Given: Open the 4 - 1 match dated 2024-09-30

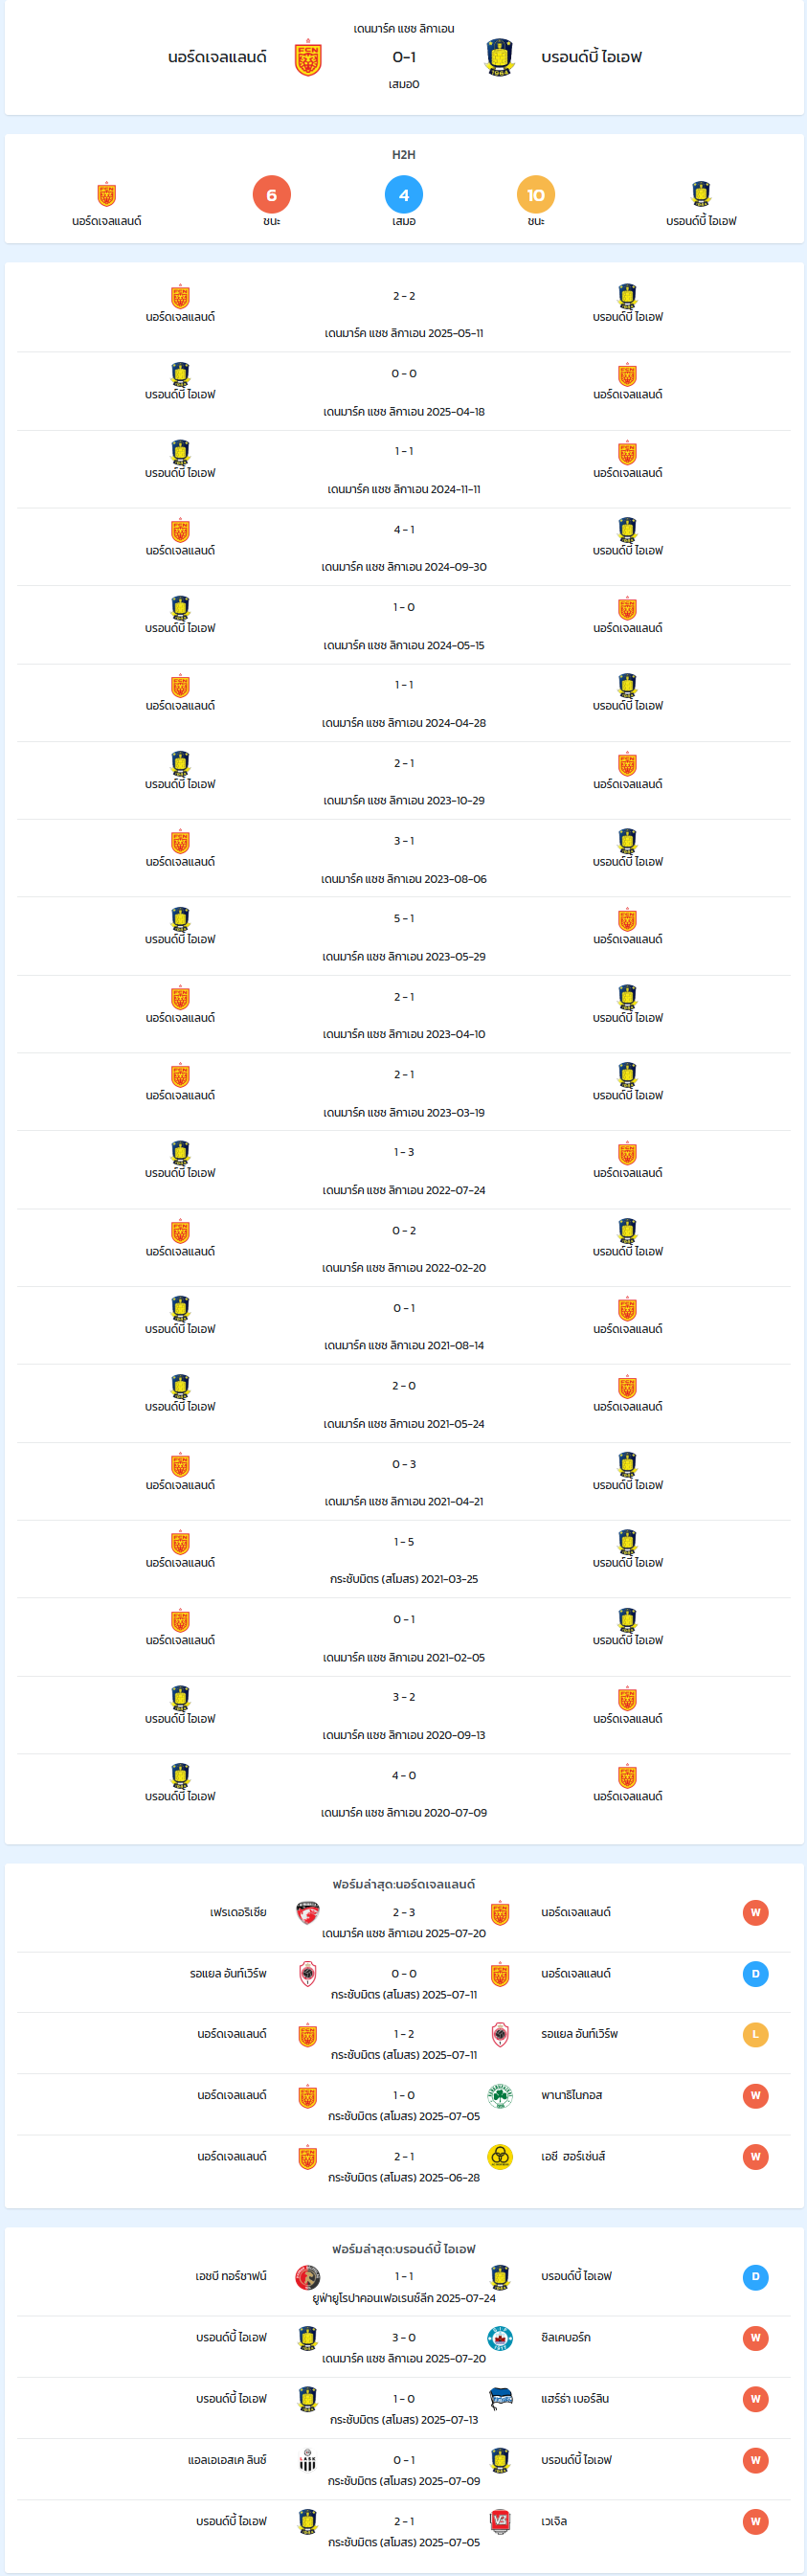Looking at the screenshot, I should click(x=404, y=547).
